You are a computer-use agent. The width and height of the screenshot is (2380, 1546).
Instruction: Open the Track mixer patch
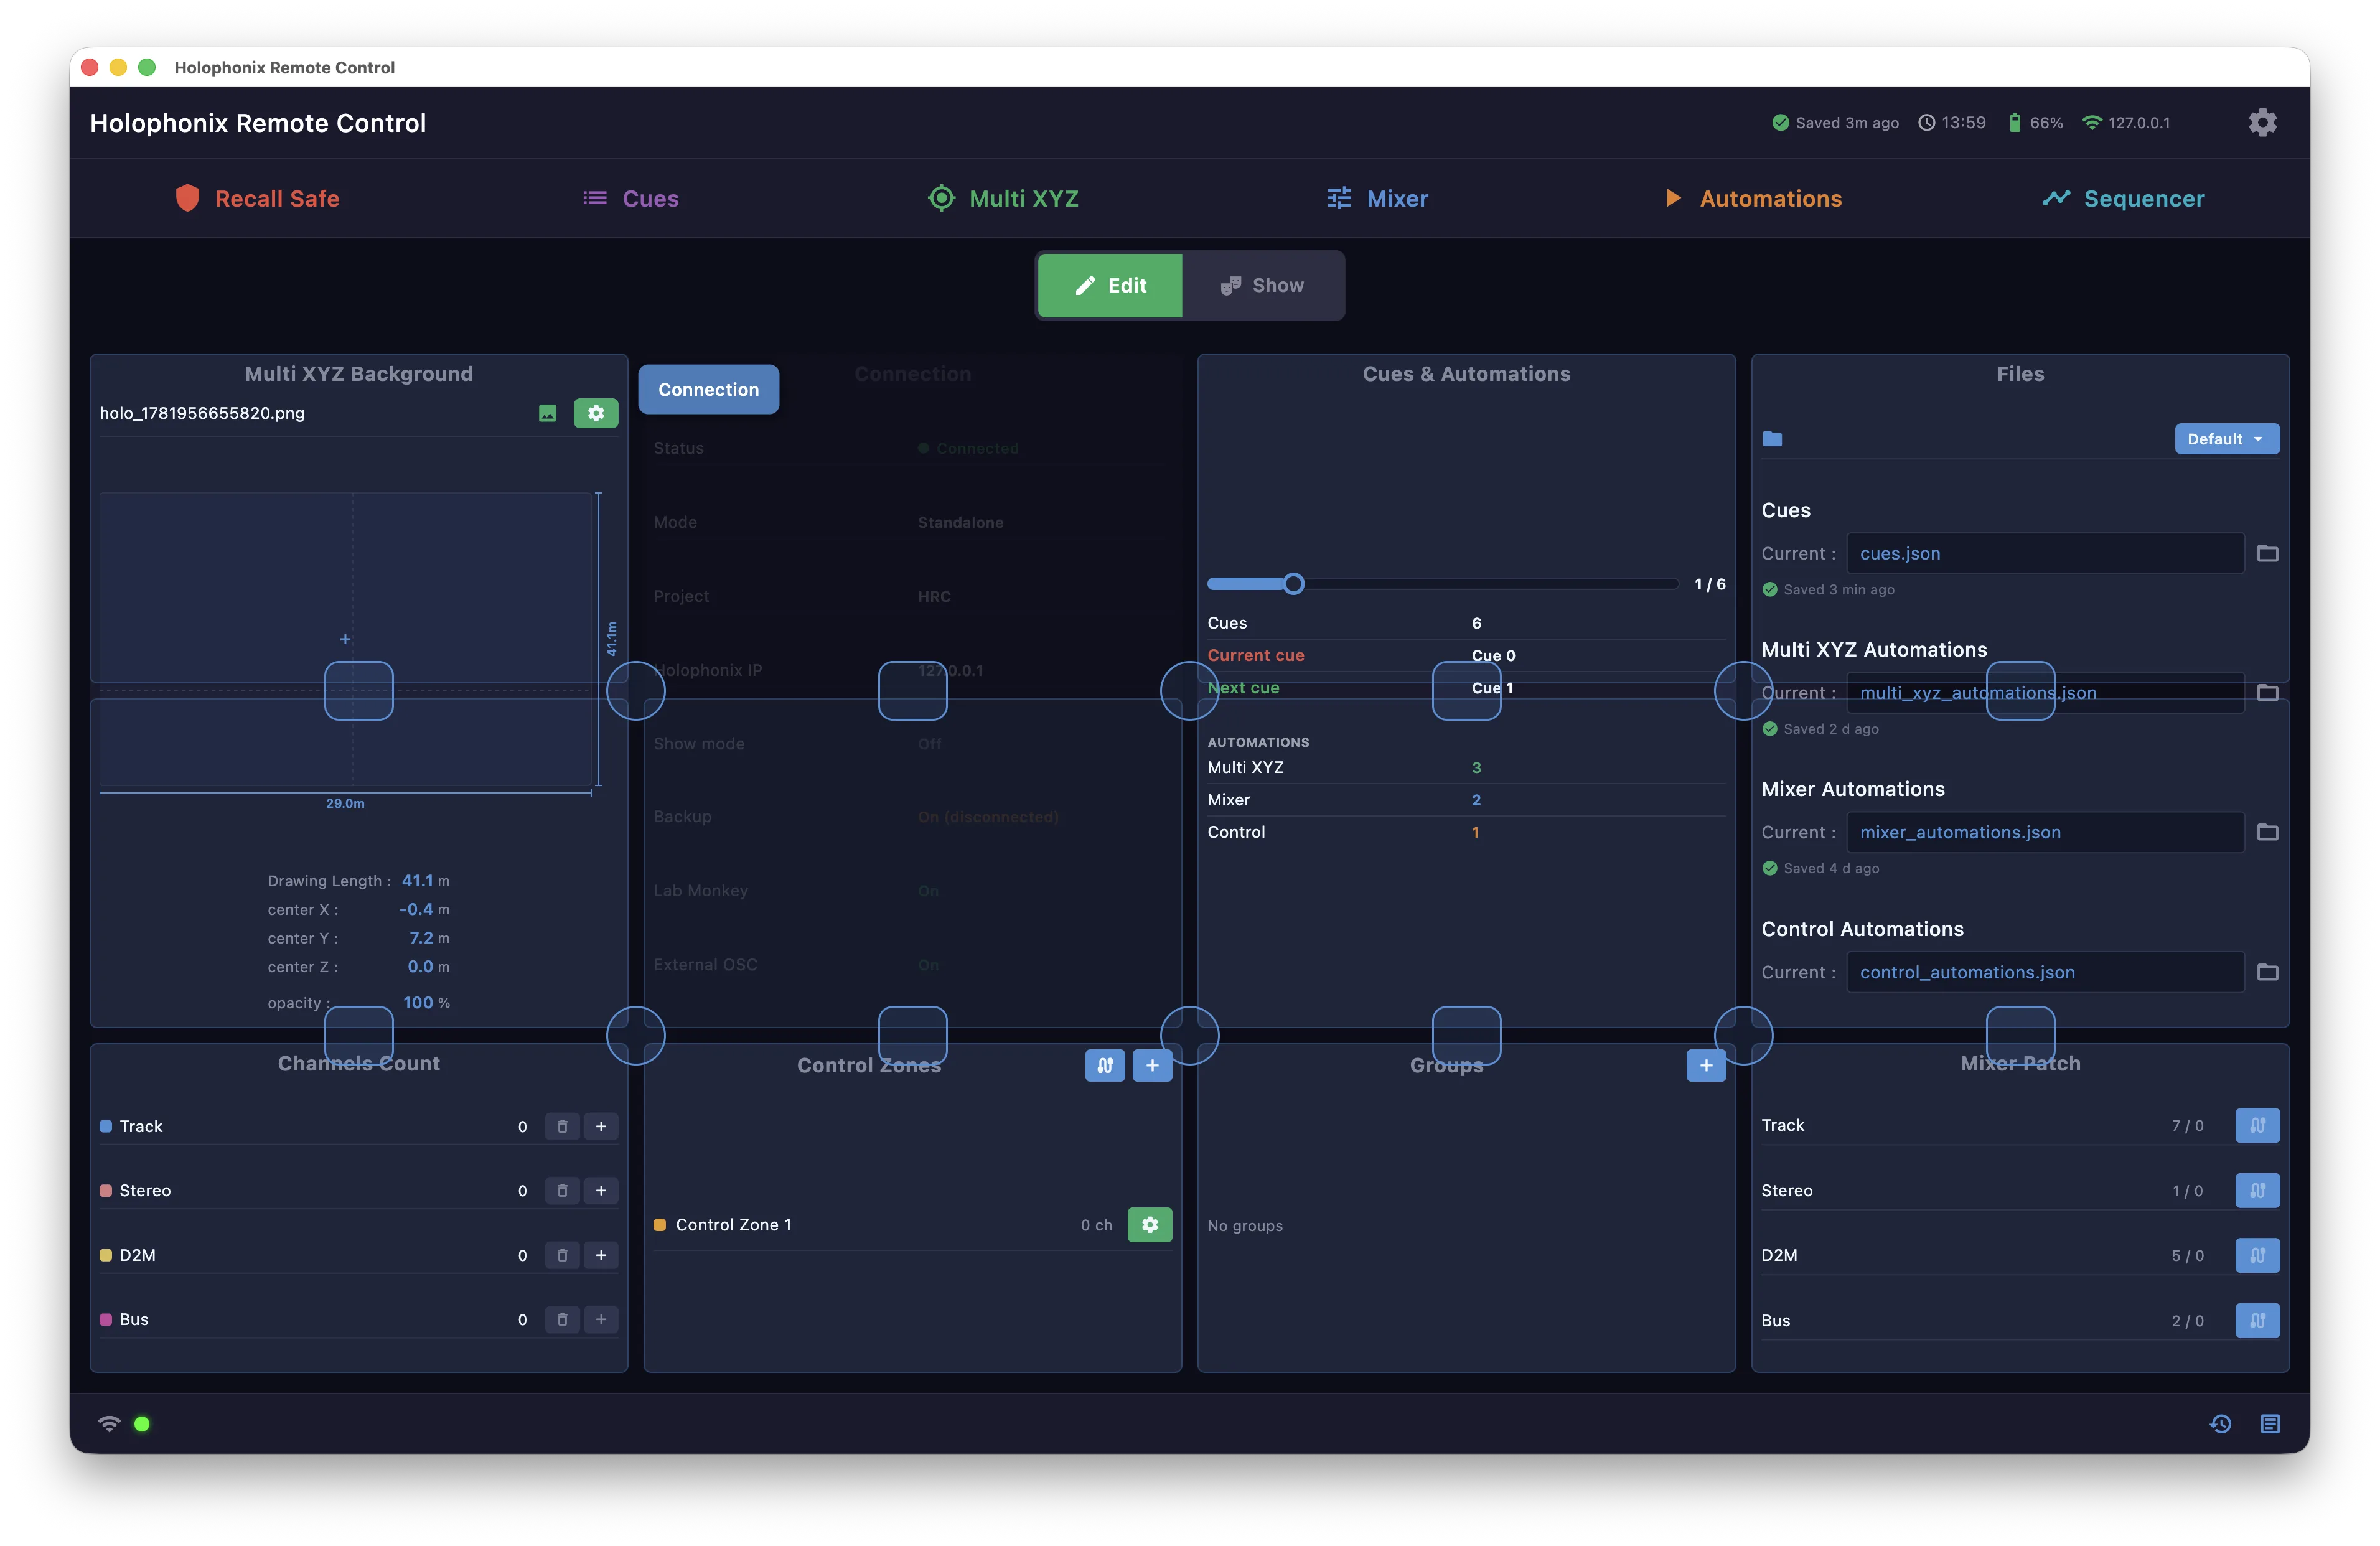pos(2257,1125)
